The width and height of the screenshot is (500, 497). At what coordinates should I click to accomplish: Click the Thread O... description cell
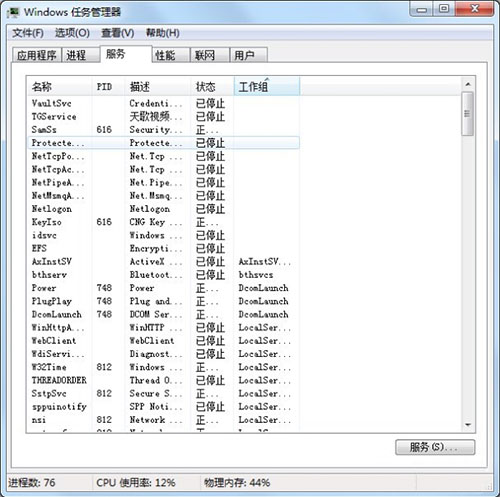[x=156, y=381]
